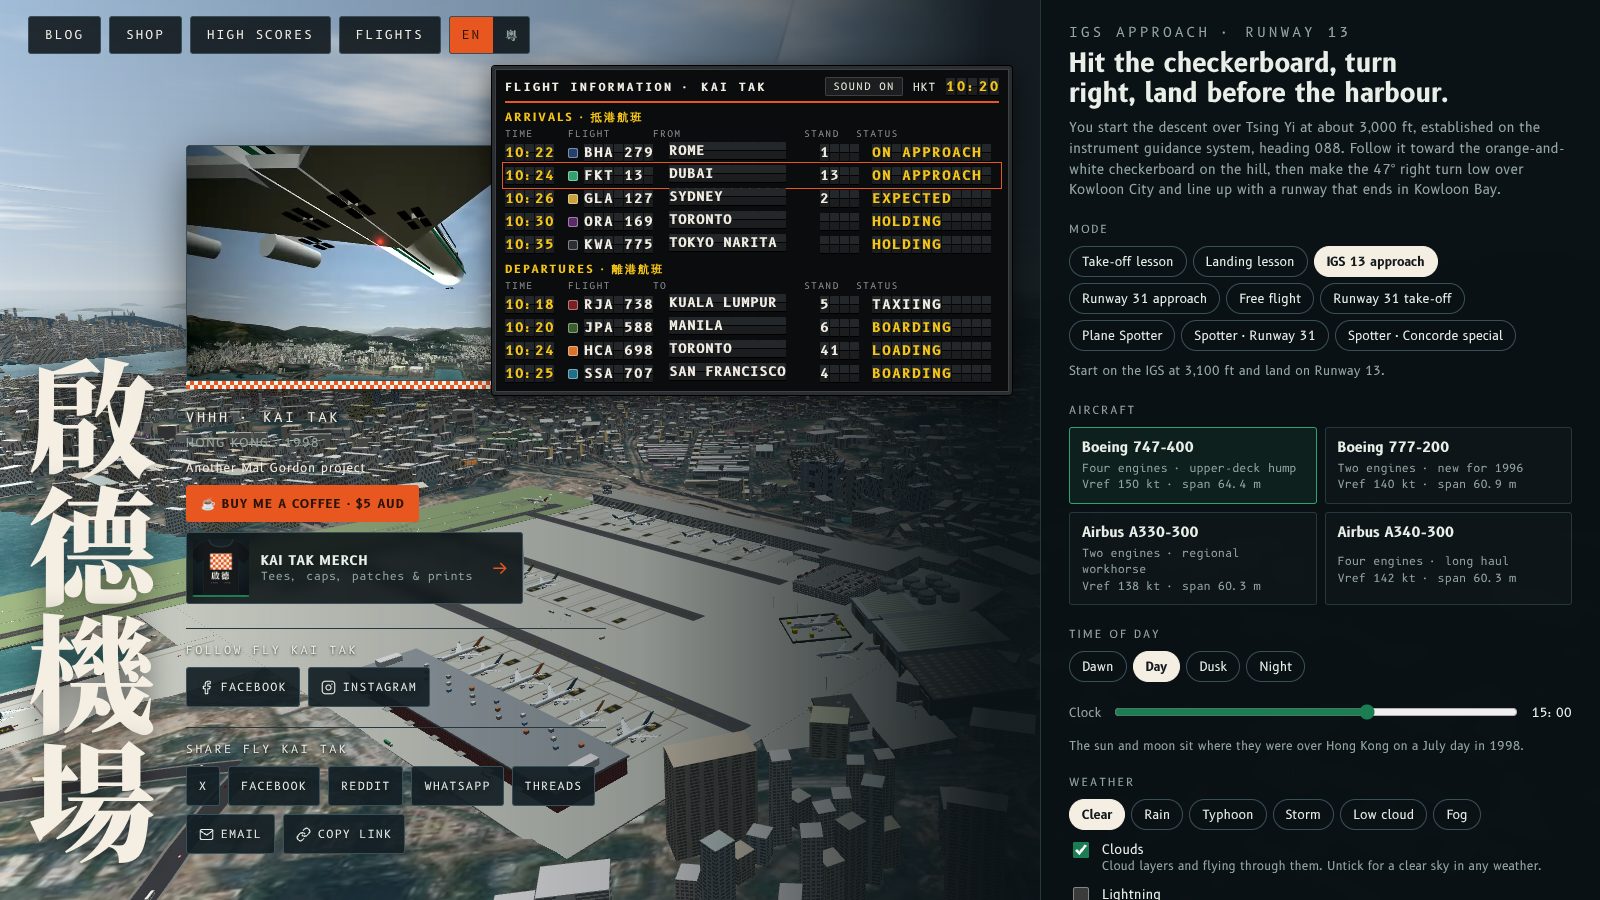Choose Typhoon weather
This screenshot has width=1600, height=900.
coord(1227,815)
